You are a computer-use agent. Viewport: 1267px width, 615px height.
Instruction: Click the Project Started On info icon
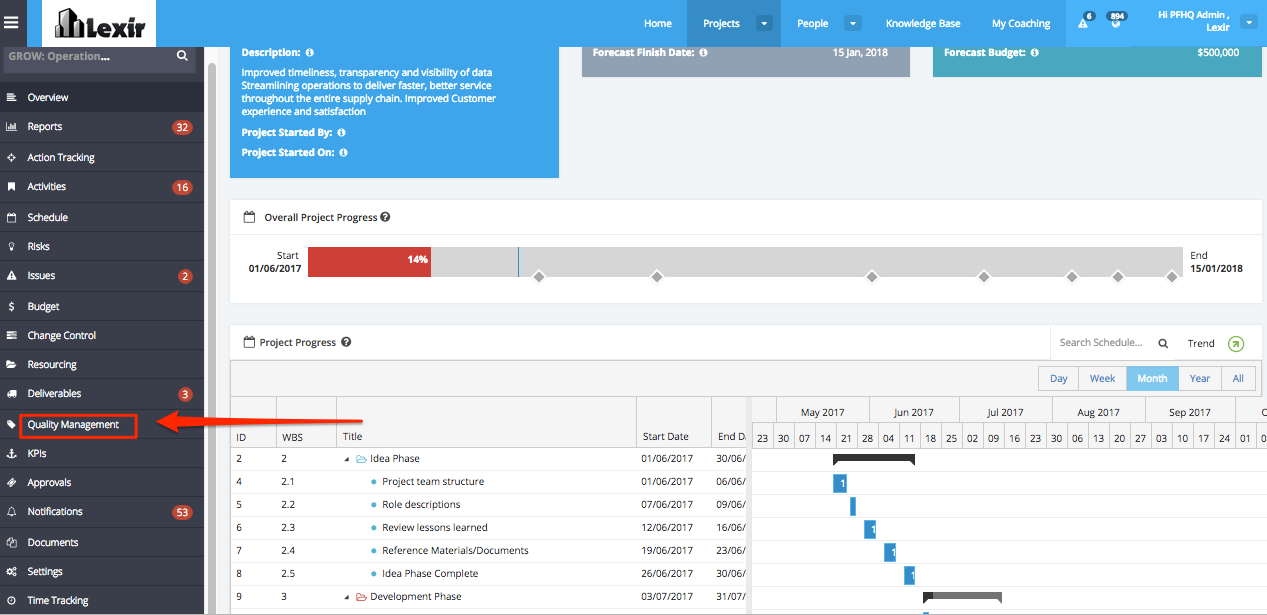(343, 153)
